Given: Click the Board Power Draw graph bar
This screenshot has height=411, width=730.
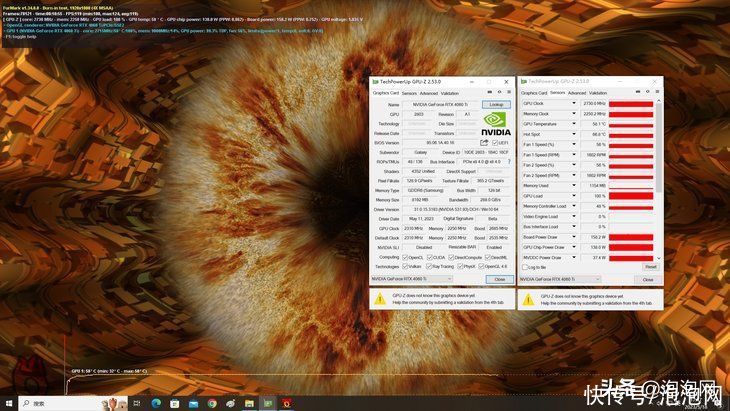Looking at the screenshot, I should click(x=631, y=237).
